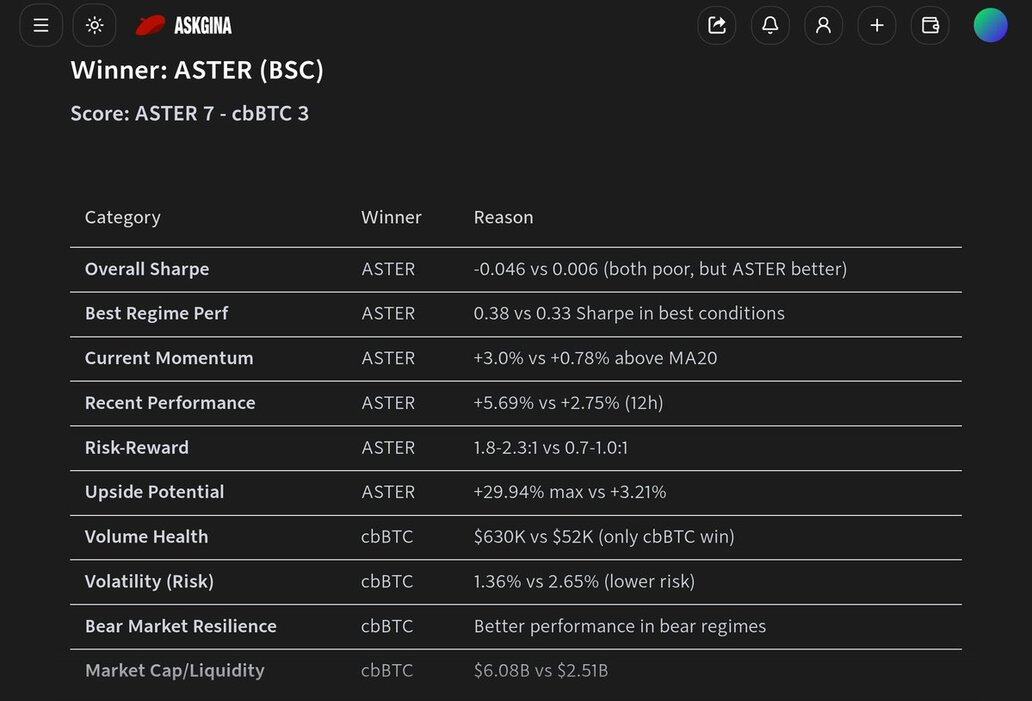The width and height of the screenshot is (1032, 701).
Task: Select the Overall Sharpe row label
Action: [x=147, y=269]
